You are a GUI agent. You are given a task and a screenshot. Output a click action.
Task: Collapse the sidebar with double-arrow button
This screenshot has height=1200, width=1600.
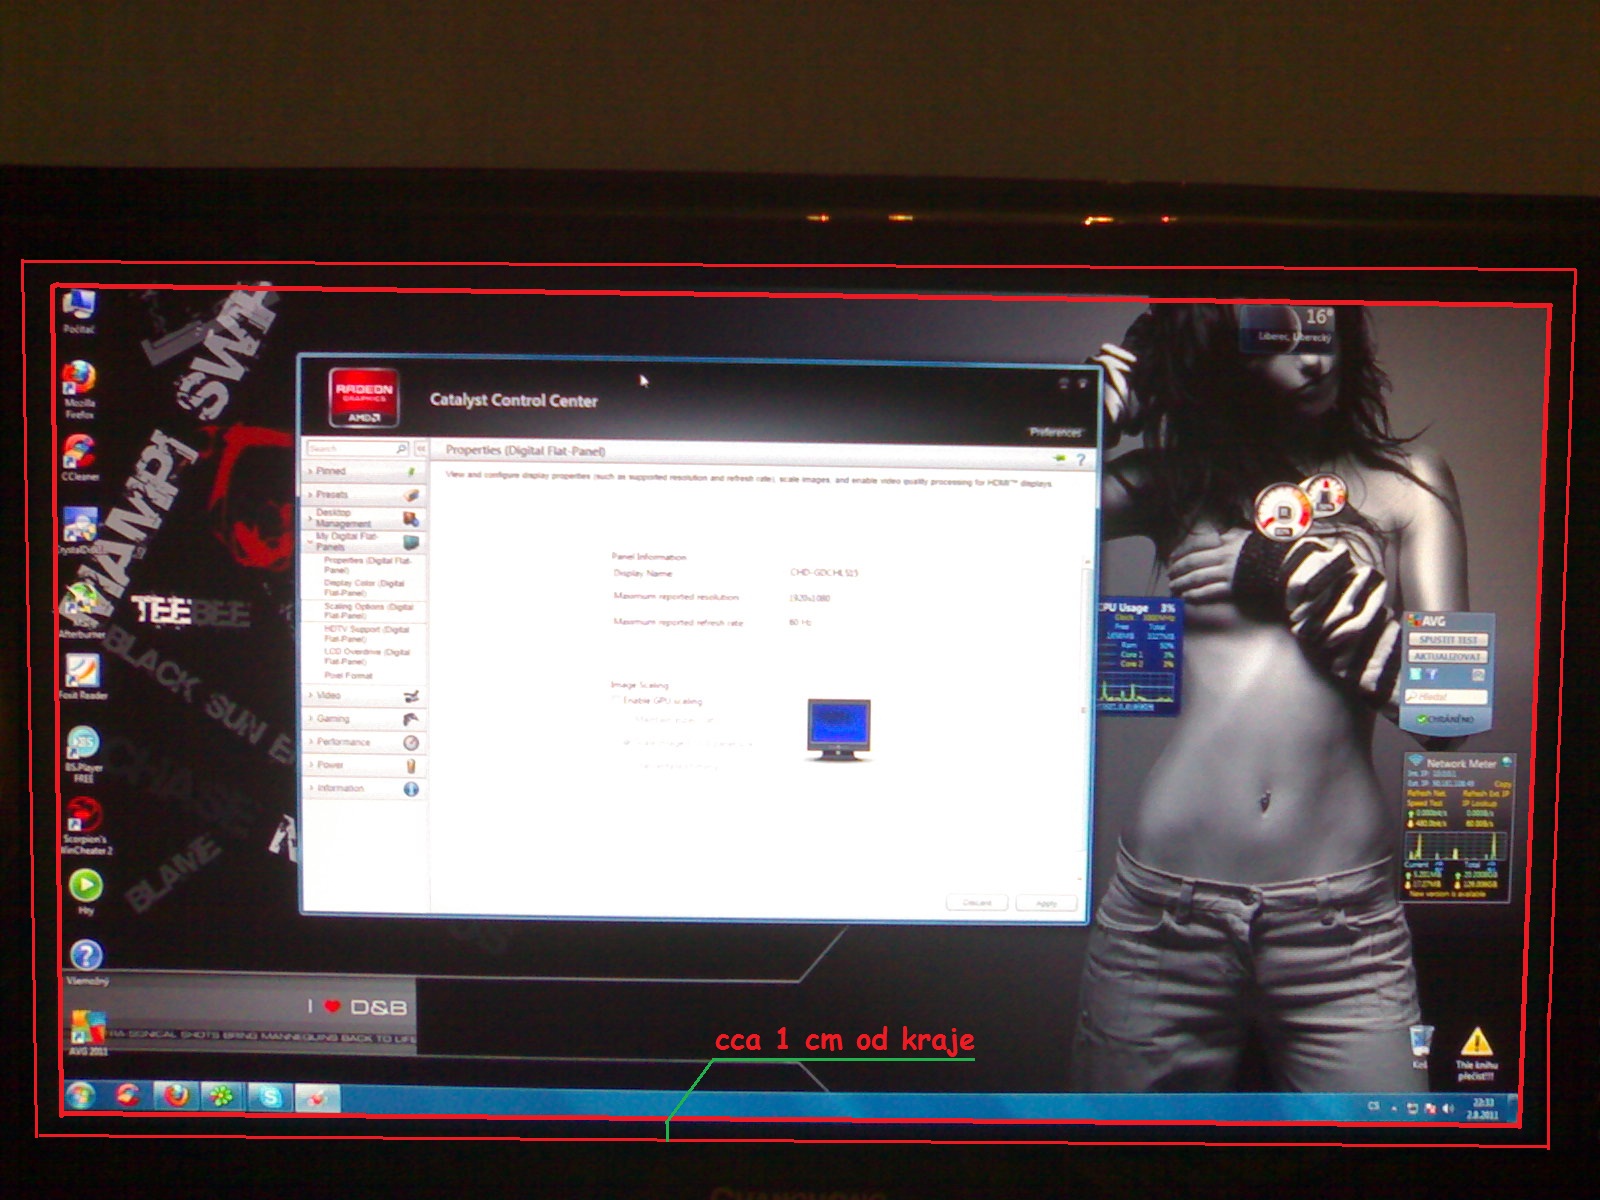click(421, 448)
